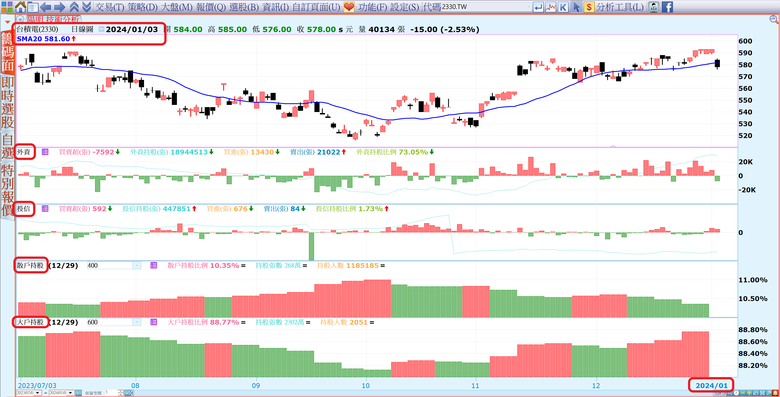Click the purple settings icon in 大戶持股 row

coord(154,322)
